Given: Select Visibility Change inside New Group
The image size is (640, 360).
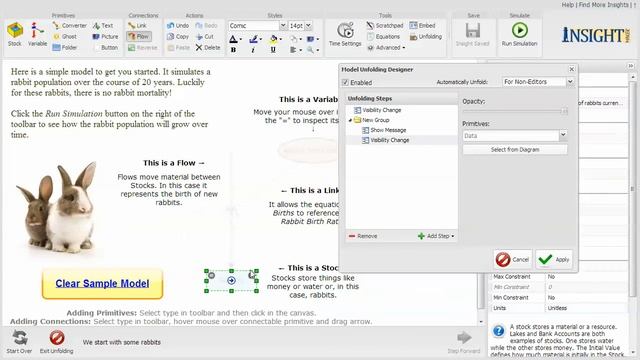Looking at the screenshot, I should (x=385, y=140).
